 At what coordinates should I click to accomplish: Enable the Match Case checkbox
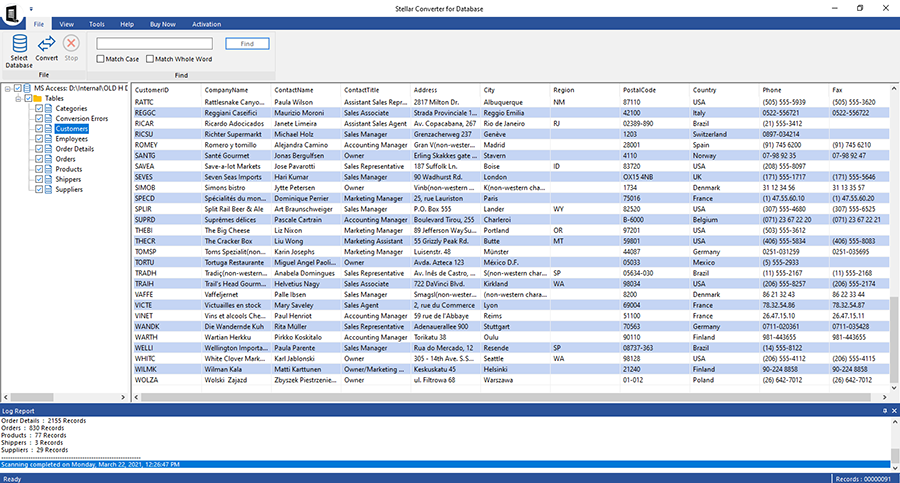(x=100, y=59)
